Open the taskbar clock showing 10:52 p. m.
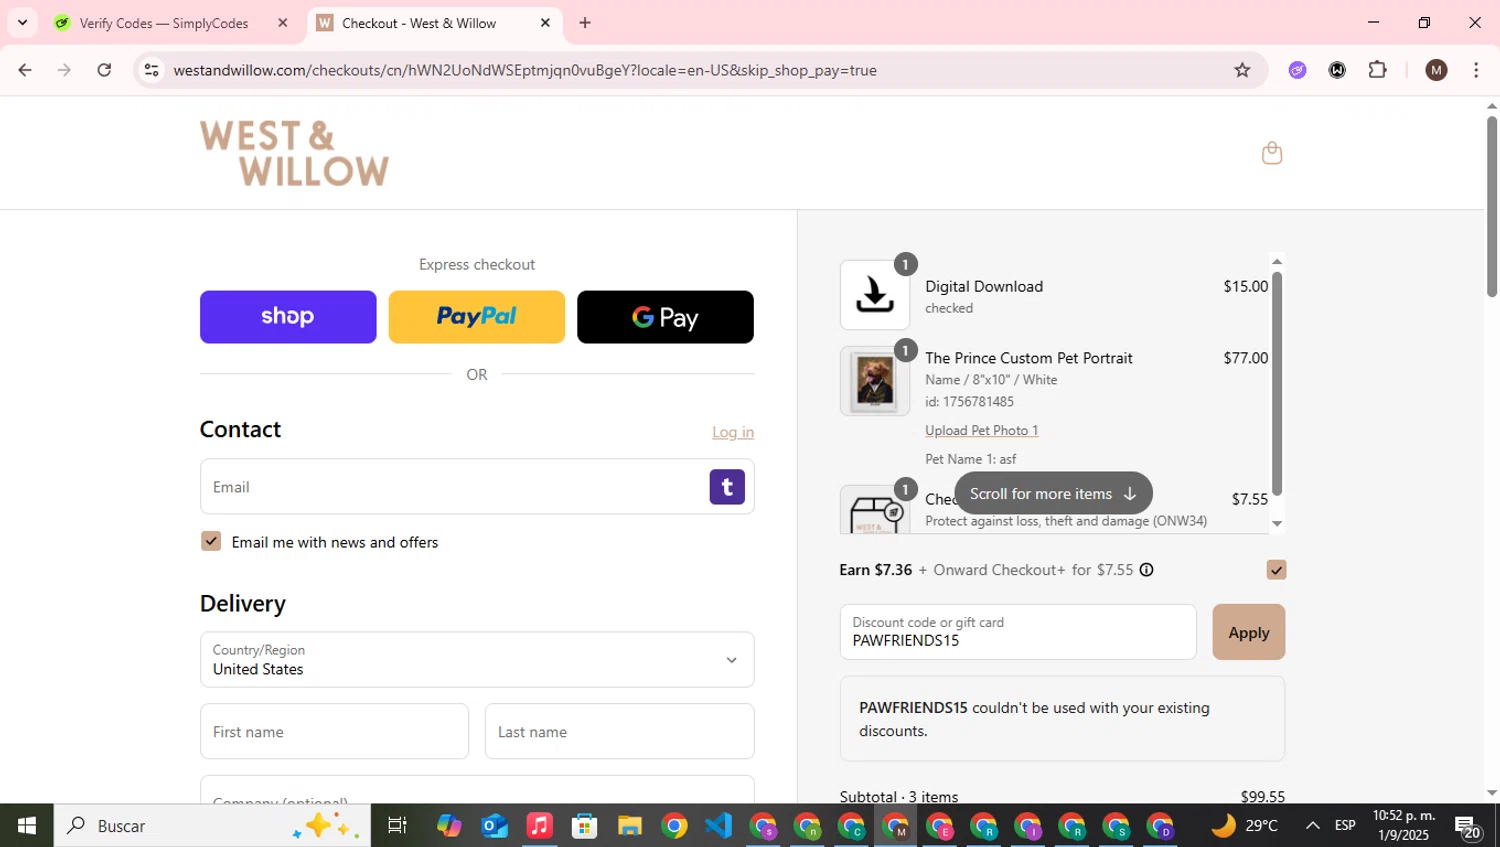The height and width of the screenshot is (847, 1500). pos(1402,826)
